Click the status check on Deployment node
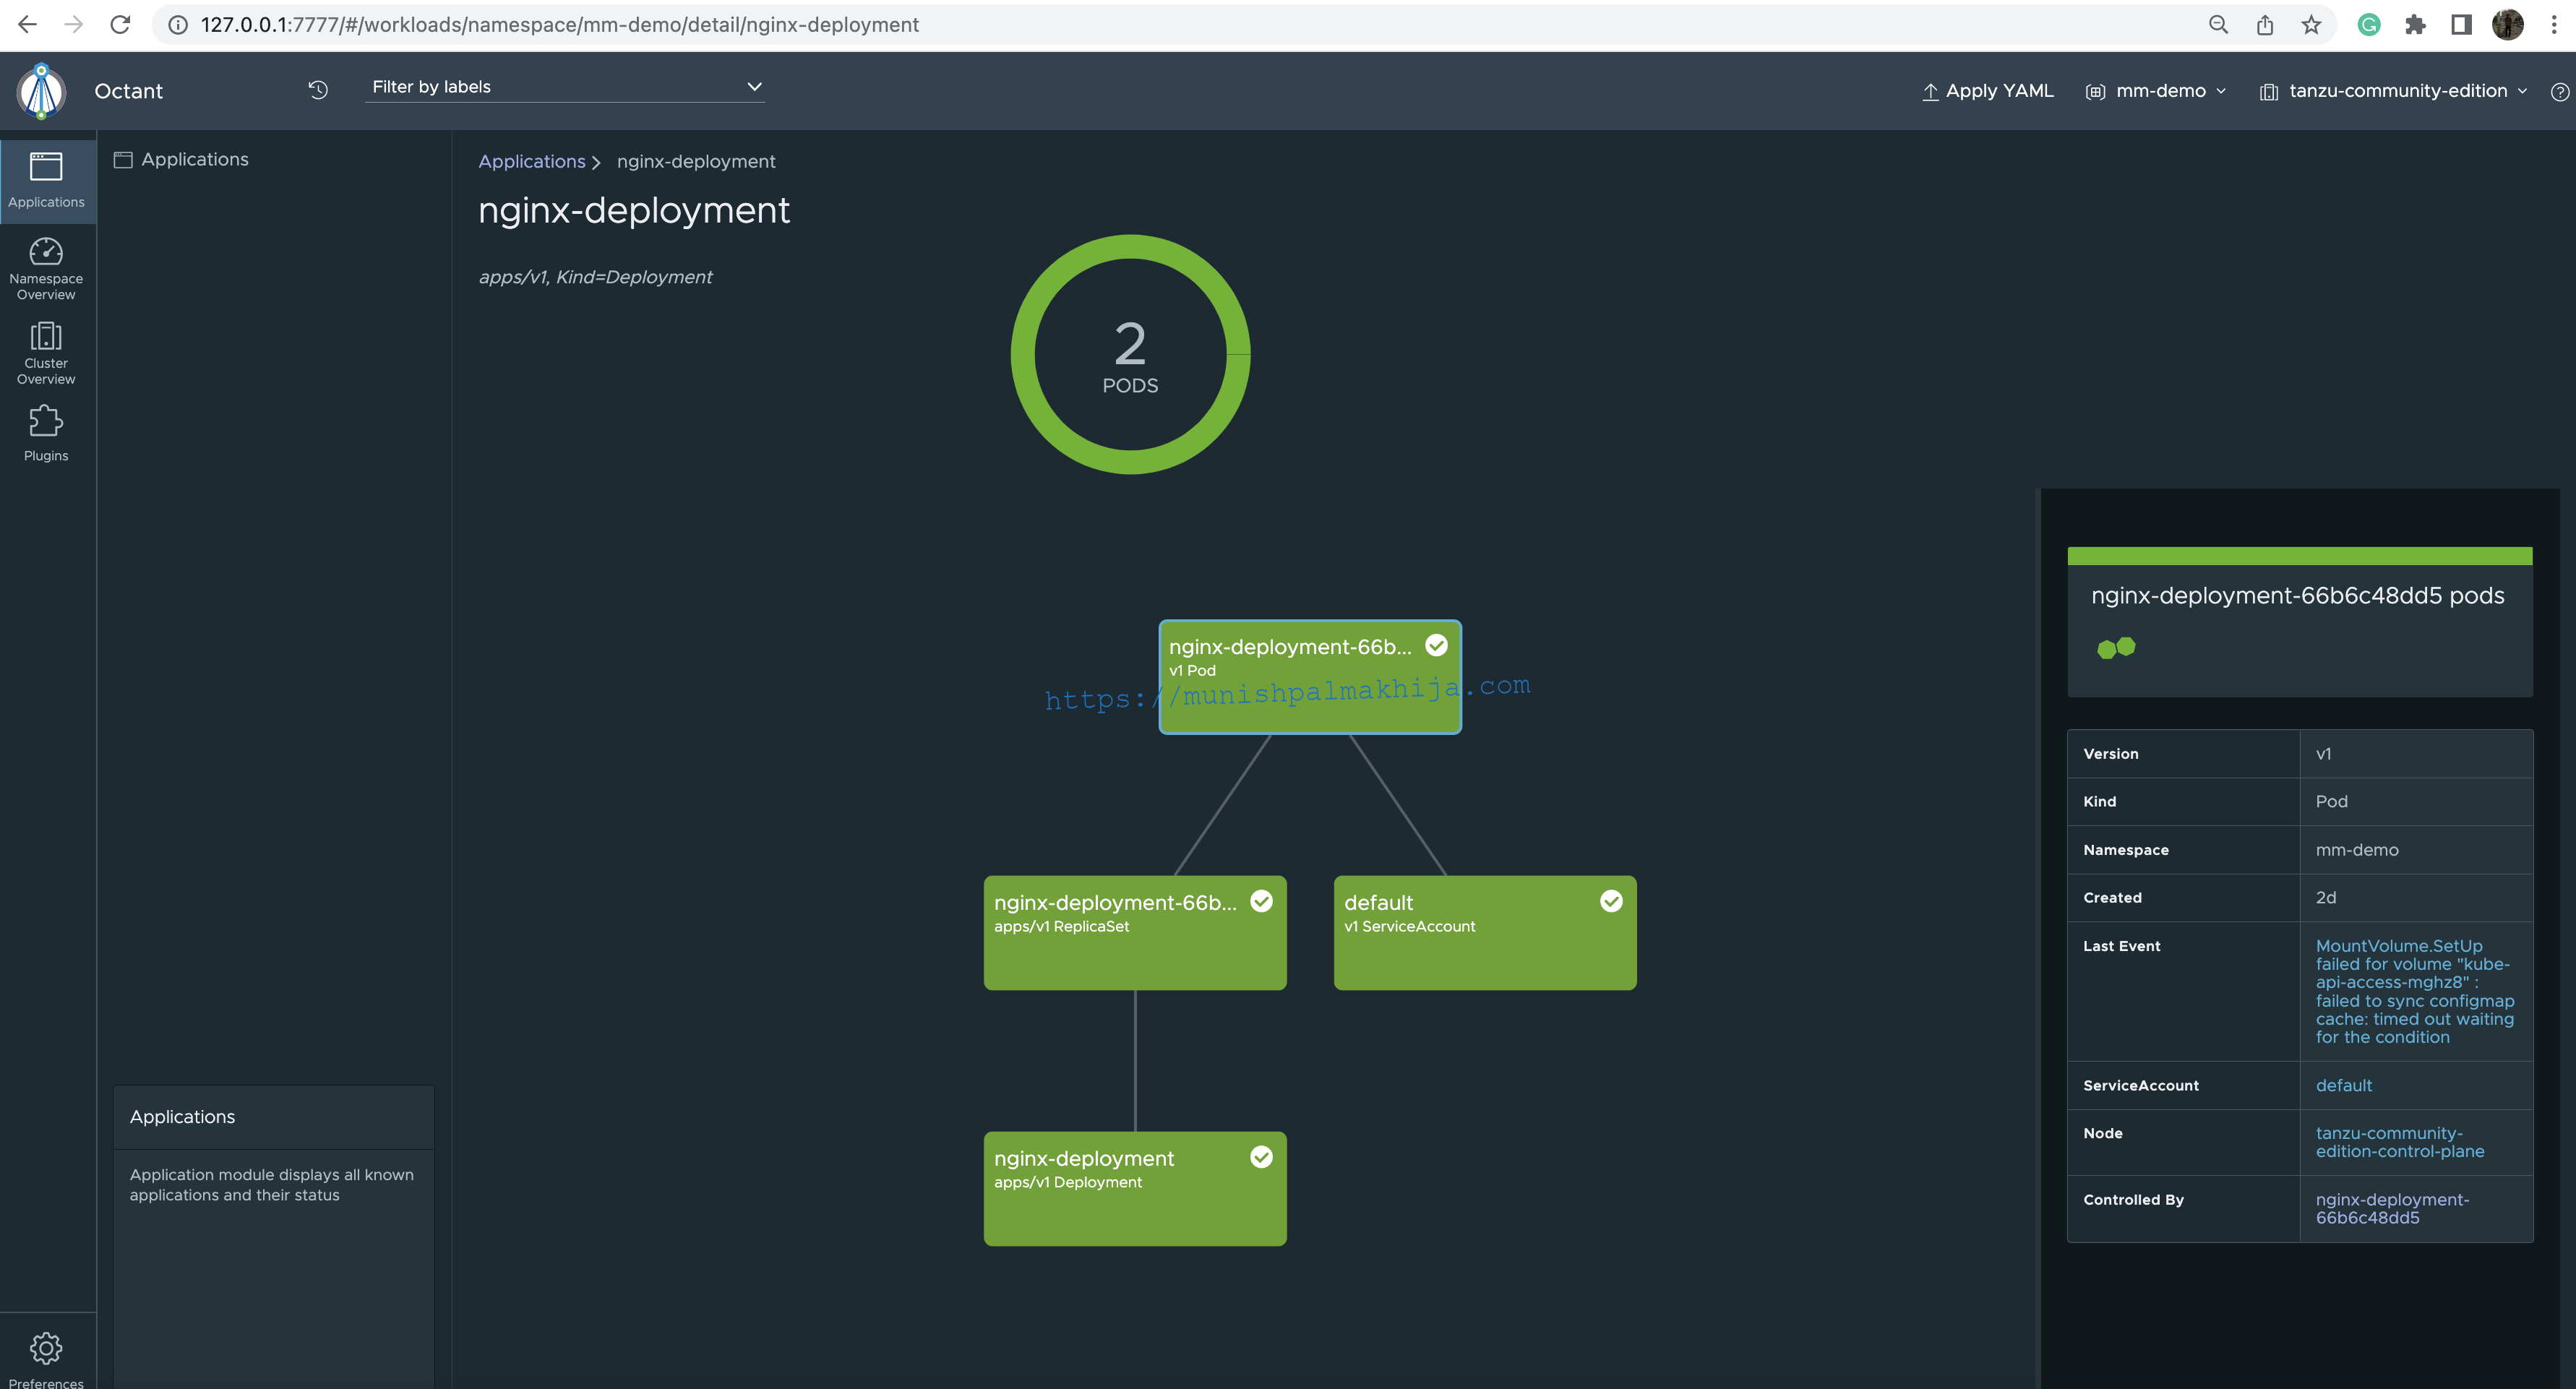 click(x=1262, y=1157)
